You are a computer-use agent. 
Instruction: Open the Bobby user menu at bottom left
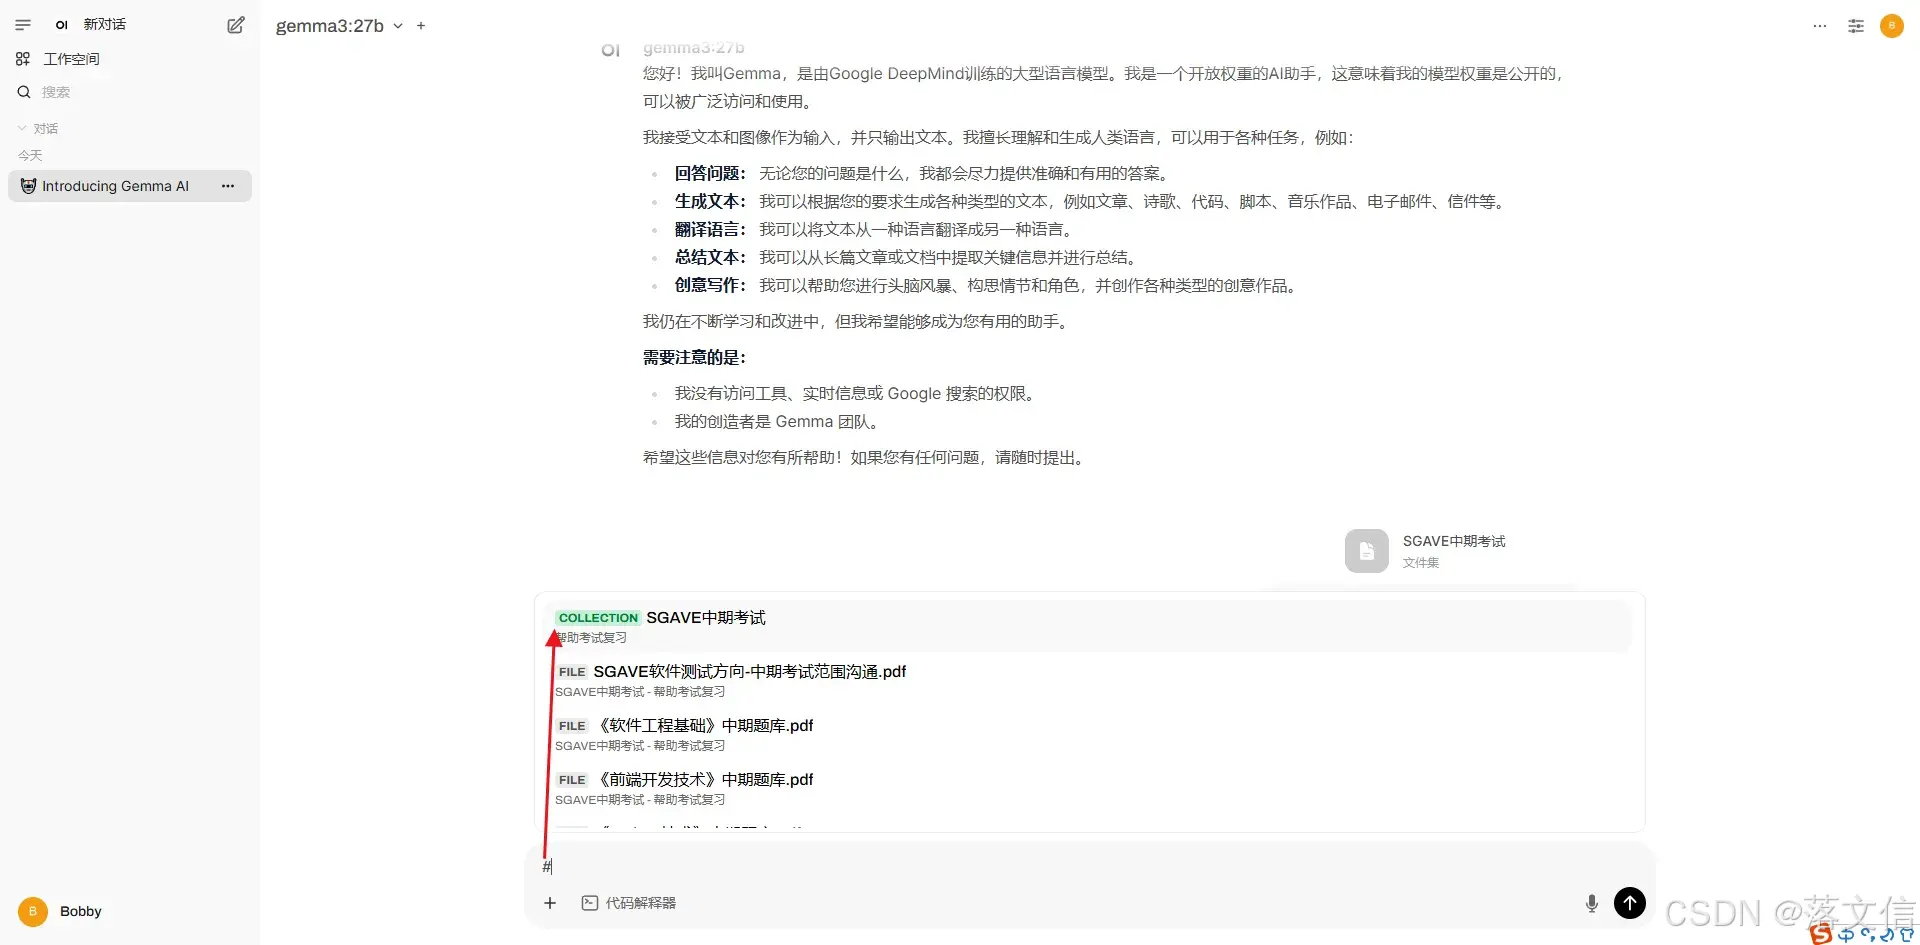point(129,911)
